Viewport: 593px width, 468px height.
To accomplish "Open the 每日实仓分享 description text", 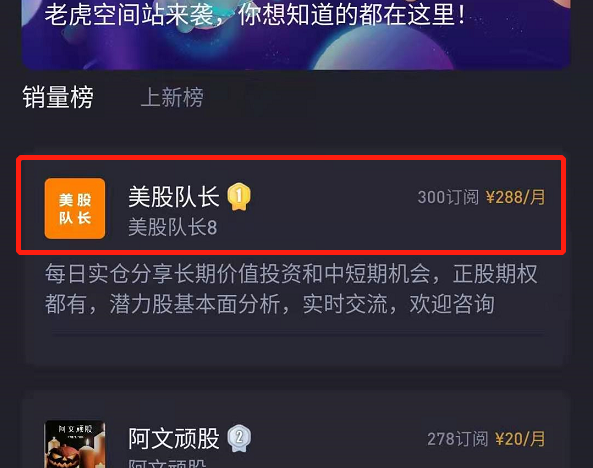I will (x=291, y=289).
